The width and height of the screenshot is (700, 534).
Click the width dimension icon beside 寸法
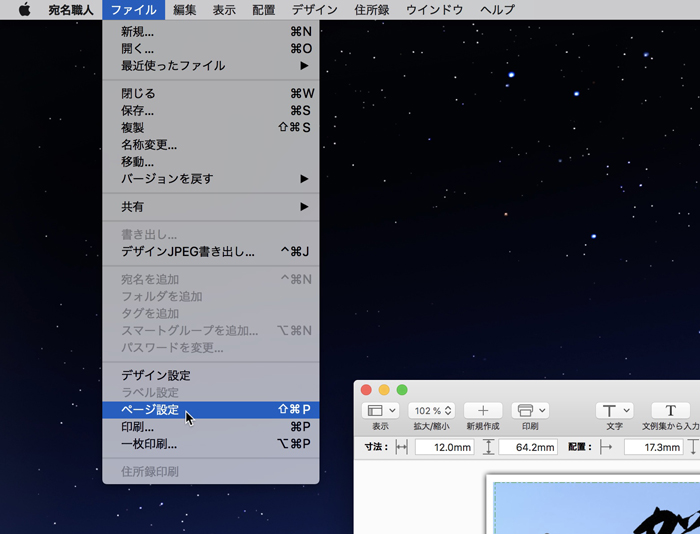click(x=402, y=447)
